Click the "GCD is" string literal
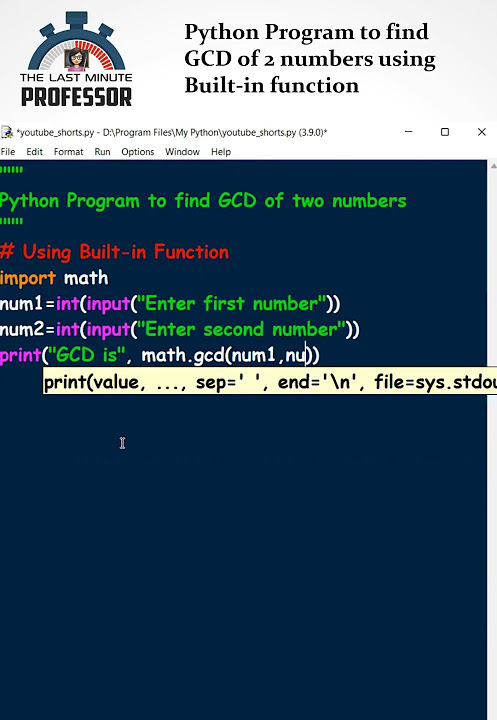497x720 pixels. click(87, 354)
